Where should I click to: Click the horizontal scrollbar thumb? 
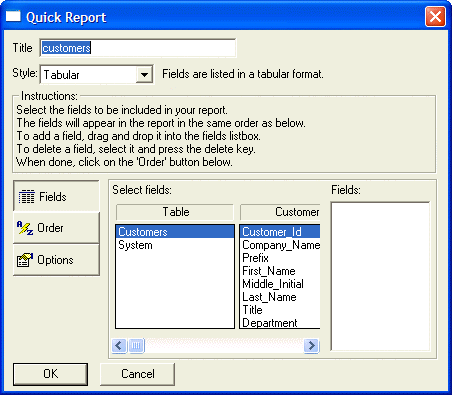(x=136, y=345)
